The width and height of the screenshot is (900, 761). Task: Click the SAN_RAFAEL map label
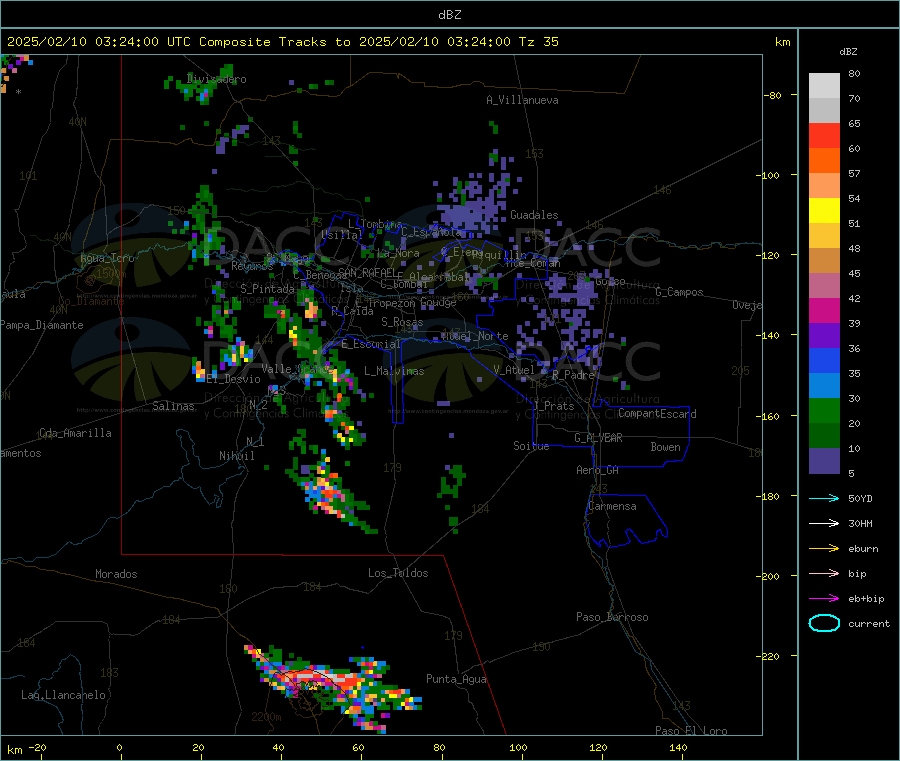coord(367,272)
